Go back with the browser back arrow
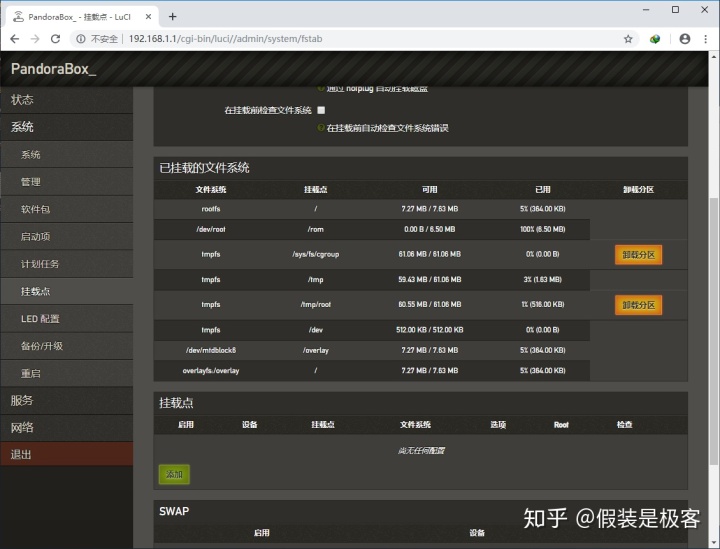 click(15, 39)
